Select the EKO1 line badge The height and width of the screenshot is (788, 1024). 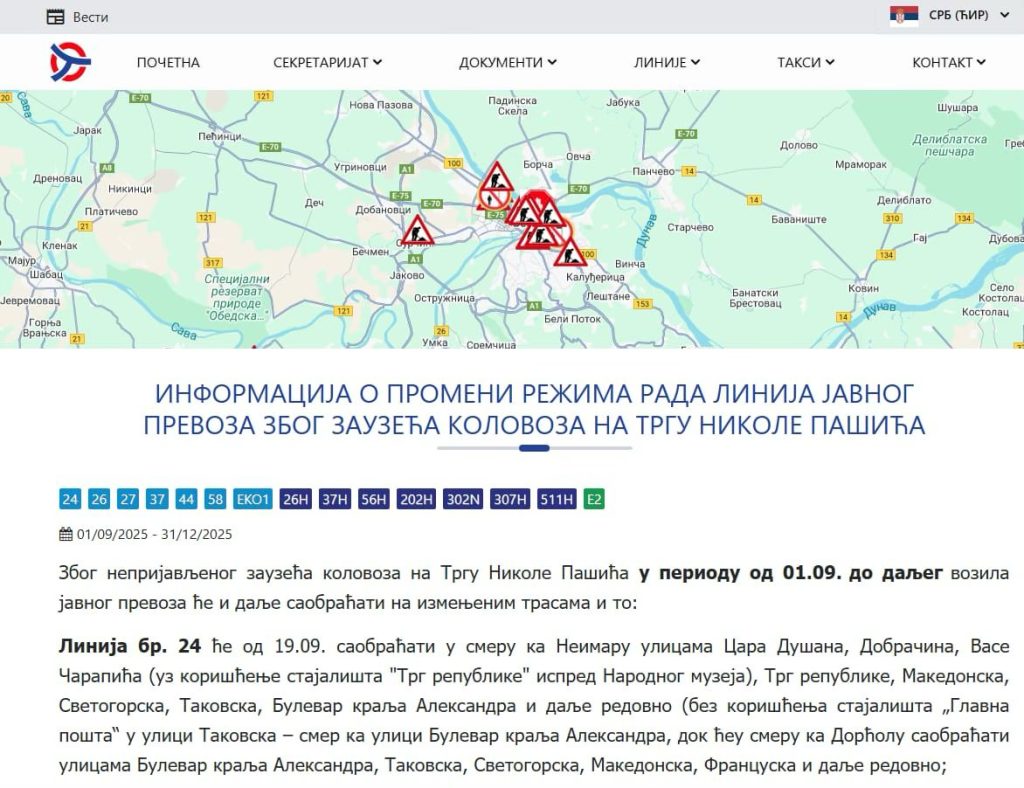tap(252, 499)
